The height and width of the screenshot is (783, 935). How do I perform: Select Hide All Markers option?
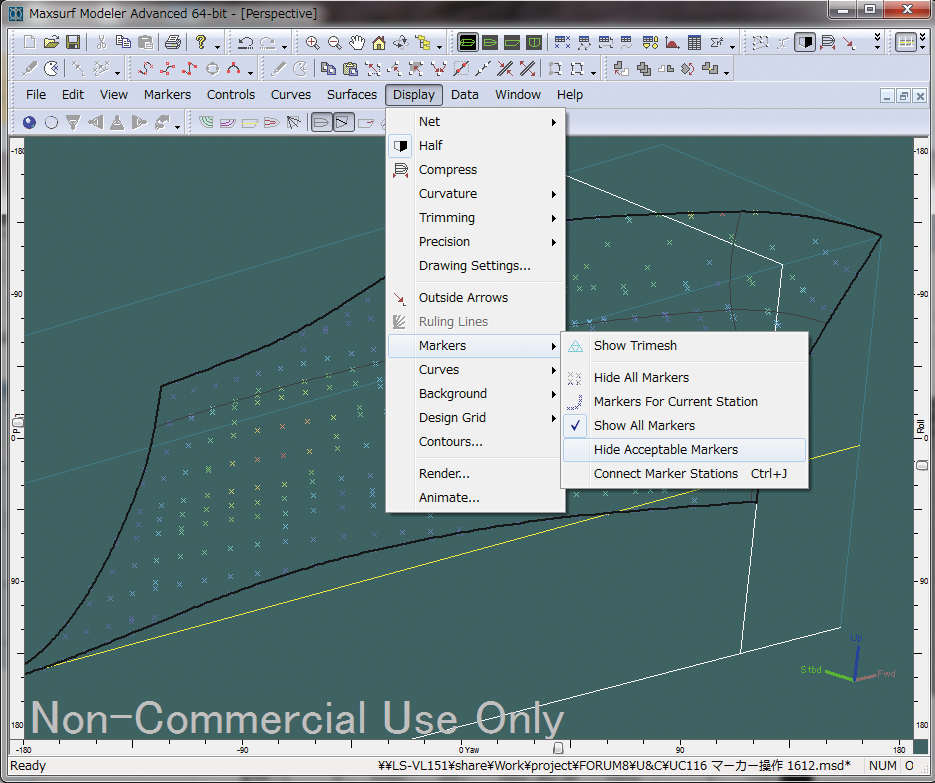click(685, 377)
